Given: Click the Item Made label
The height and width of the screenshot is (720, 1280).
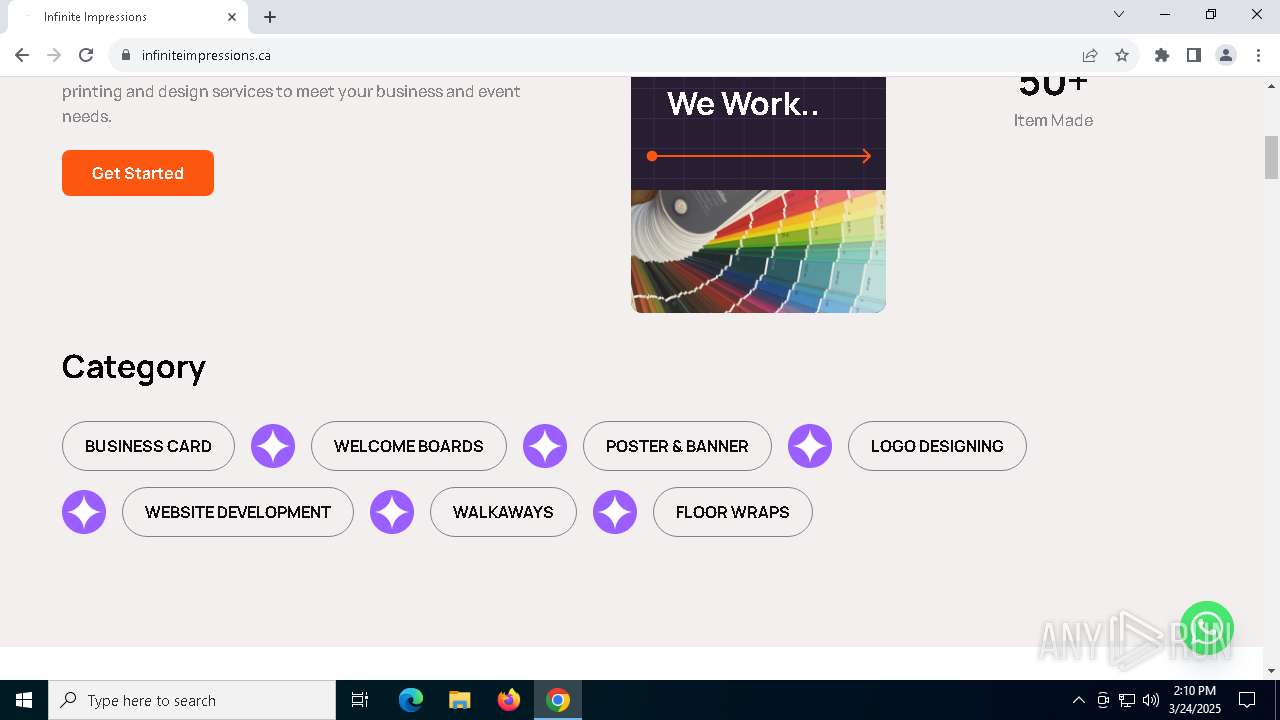Looking at the screenshot, I should (1053, 120).
